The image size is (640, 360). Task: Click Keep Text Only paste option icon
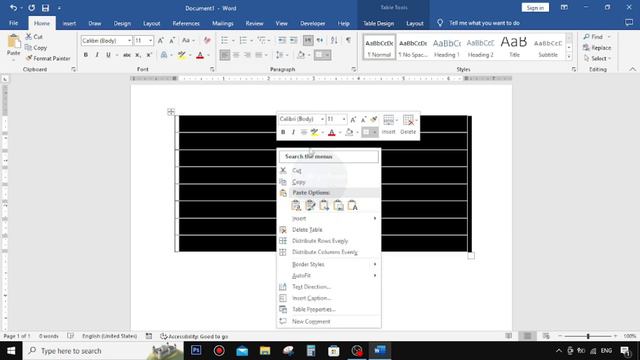point(352,206)
